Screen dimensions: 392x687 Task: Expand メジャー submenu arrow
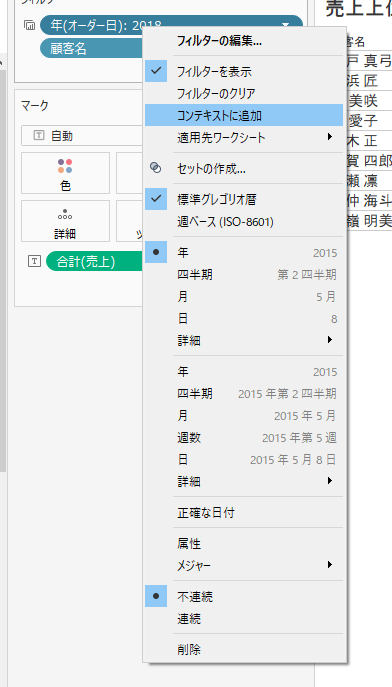click(x=330, y=565)
